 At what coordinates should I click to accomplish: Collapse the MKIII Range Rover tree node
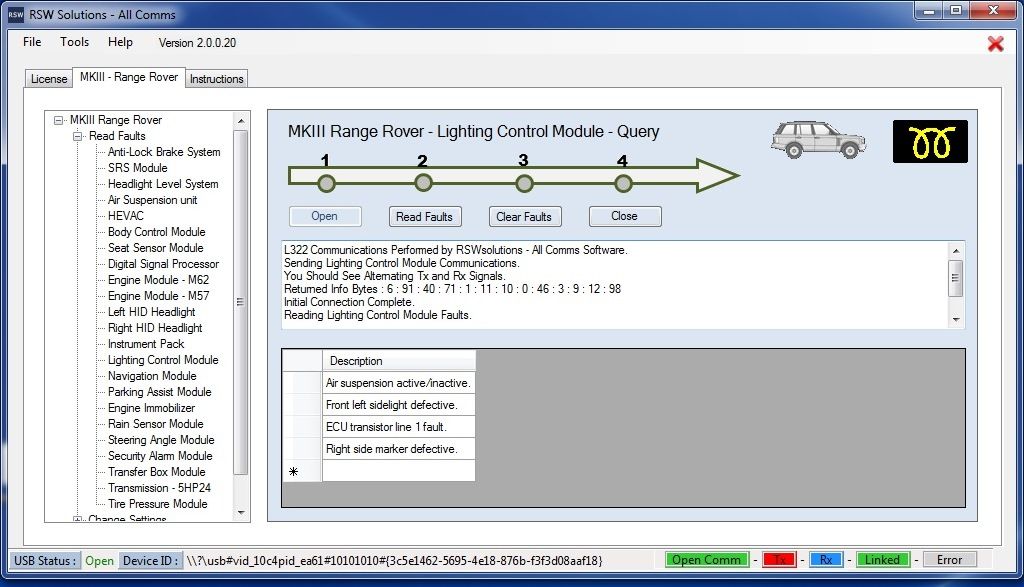(58, 120)
